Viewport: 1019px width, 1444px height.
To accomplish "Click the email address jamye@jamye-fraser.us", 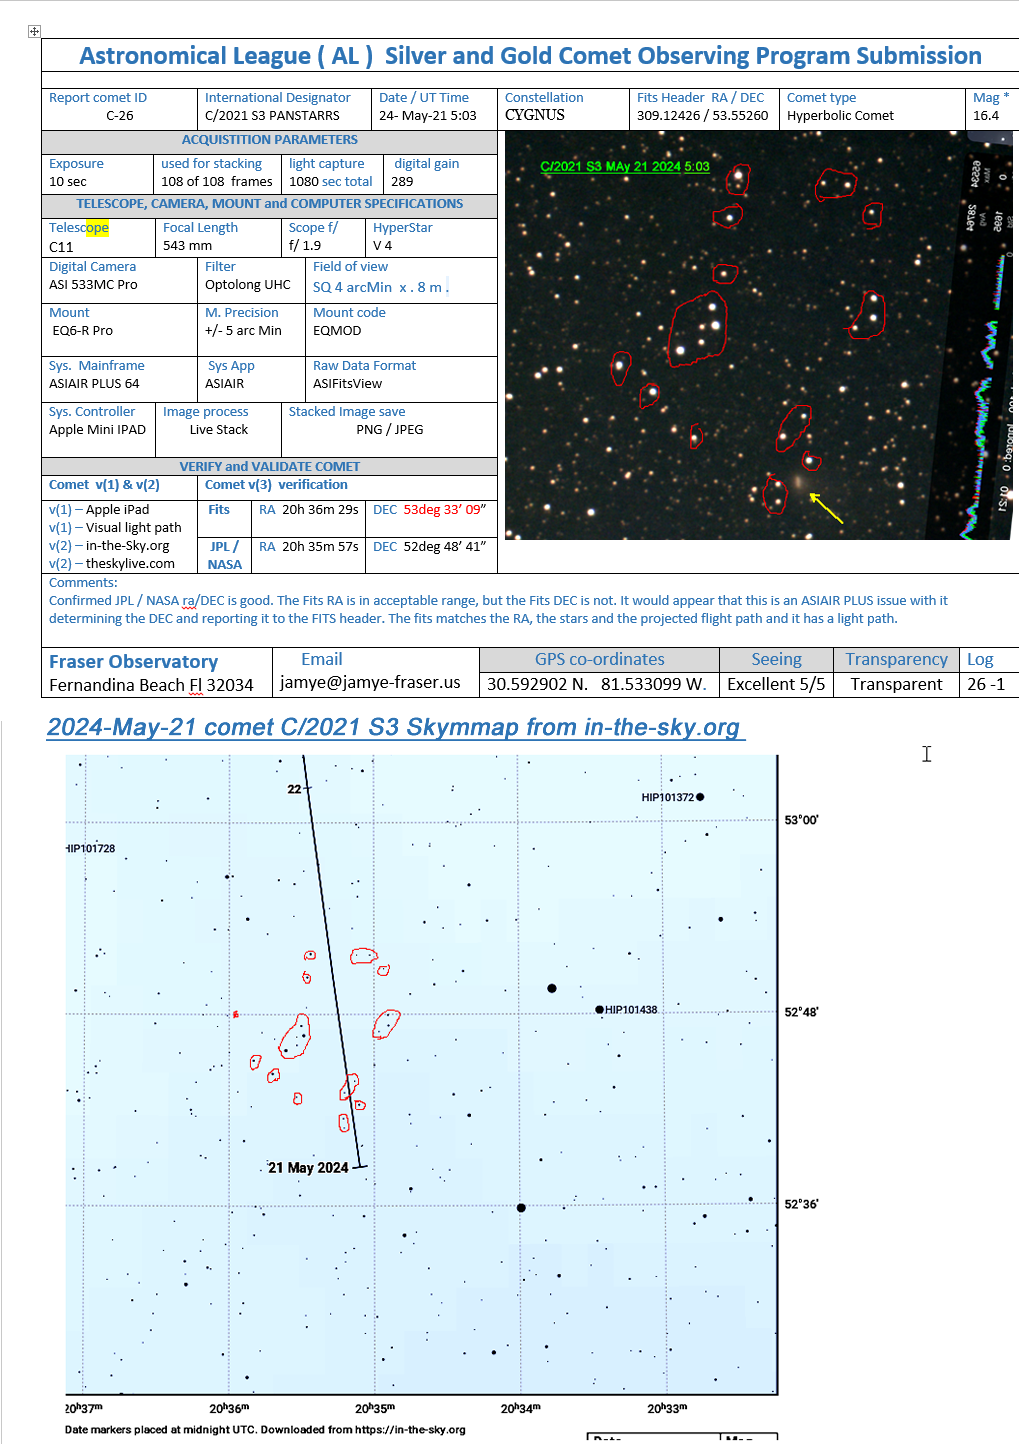I will [370, 682].
